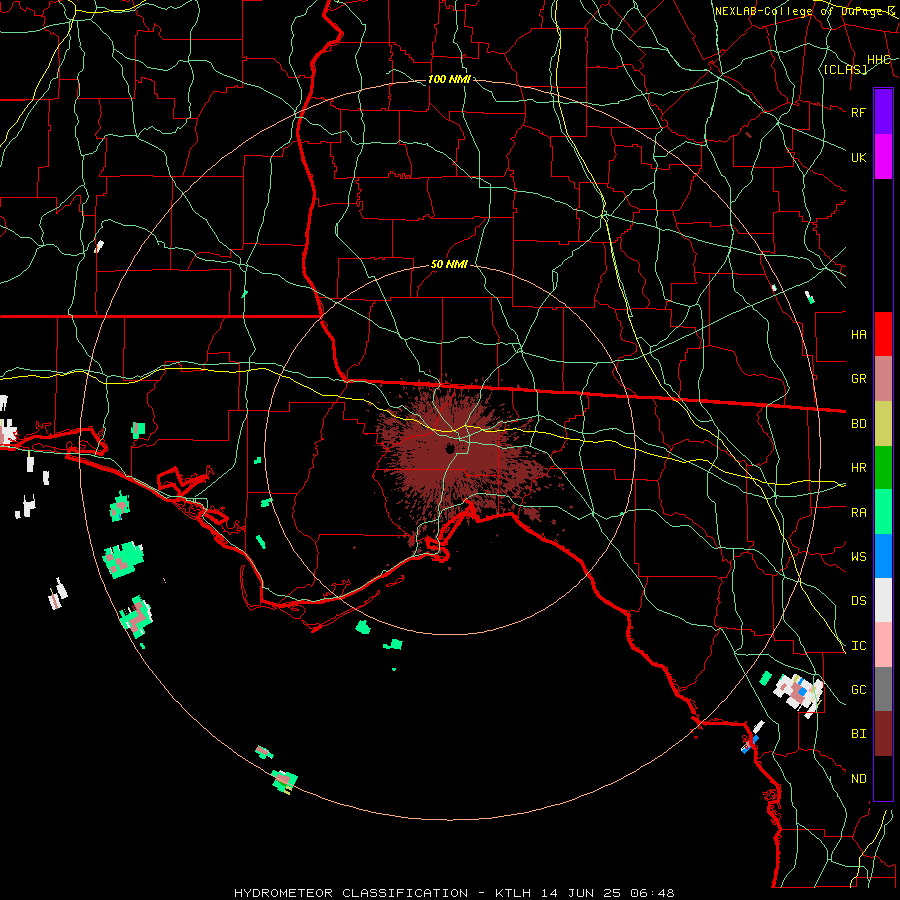Click the "DS" legend label
Viewport: 900px width, 900px height.
(858, 600)
